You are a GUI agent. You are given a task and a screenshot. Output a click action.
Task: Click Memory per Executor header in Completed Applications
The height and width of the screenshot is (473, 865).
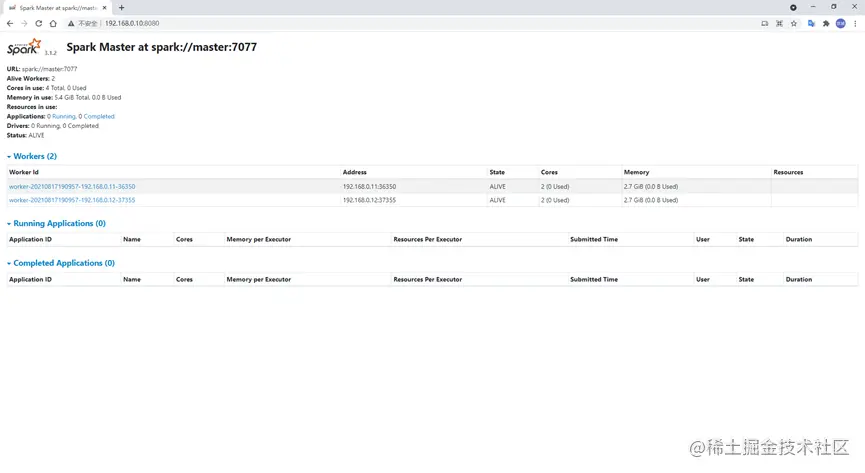point(259,279)
